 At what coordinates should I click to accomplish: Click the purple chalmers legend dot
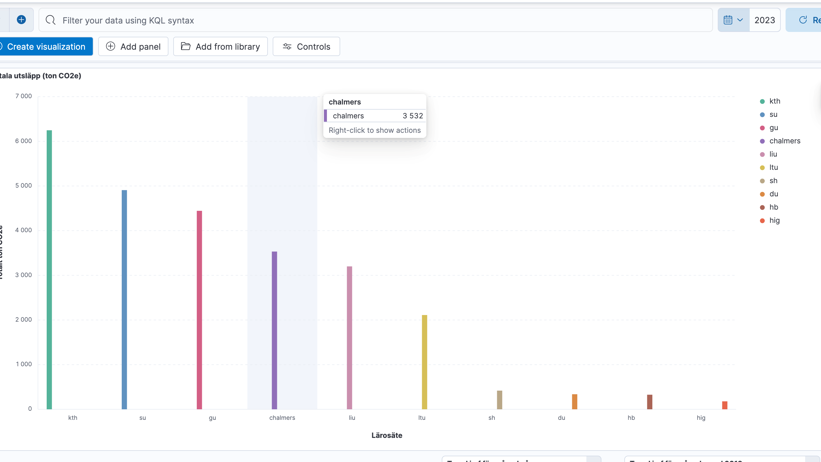tap(762, 142)
